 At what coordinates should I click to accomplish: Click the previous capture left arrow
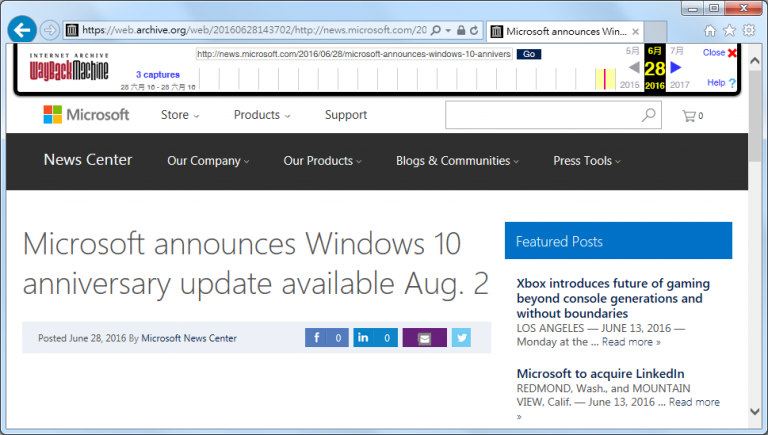[634, 67]
